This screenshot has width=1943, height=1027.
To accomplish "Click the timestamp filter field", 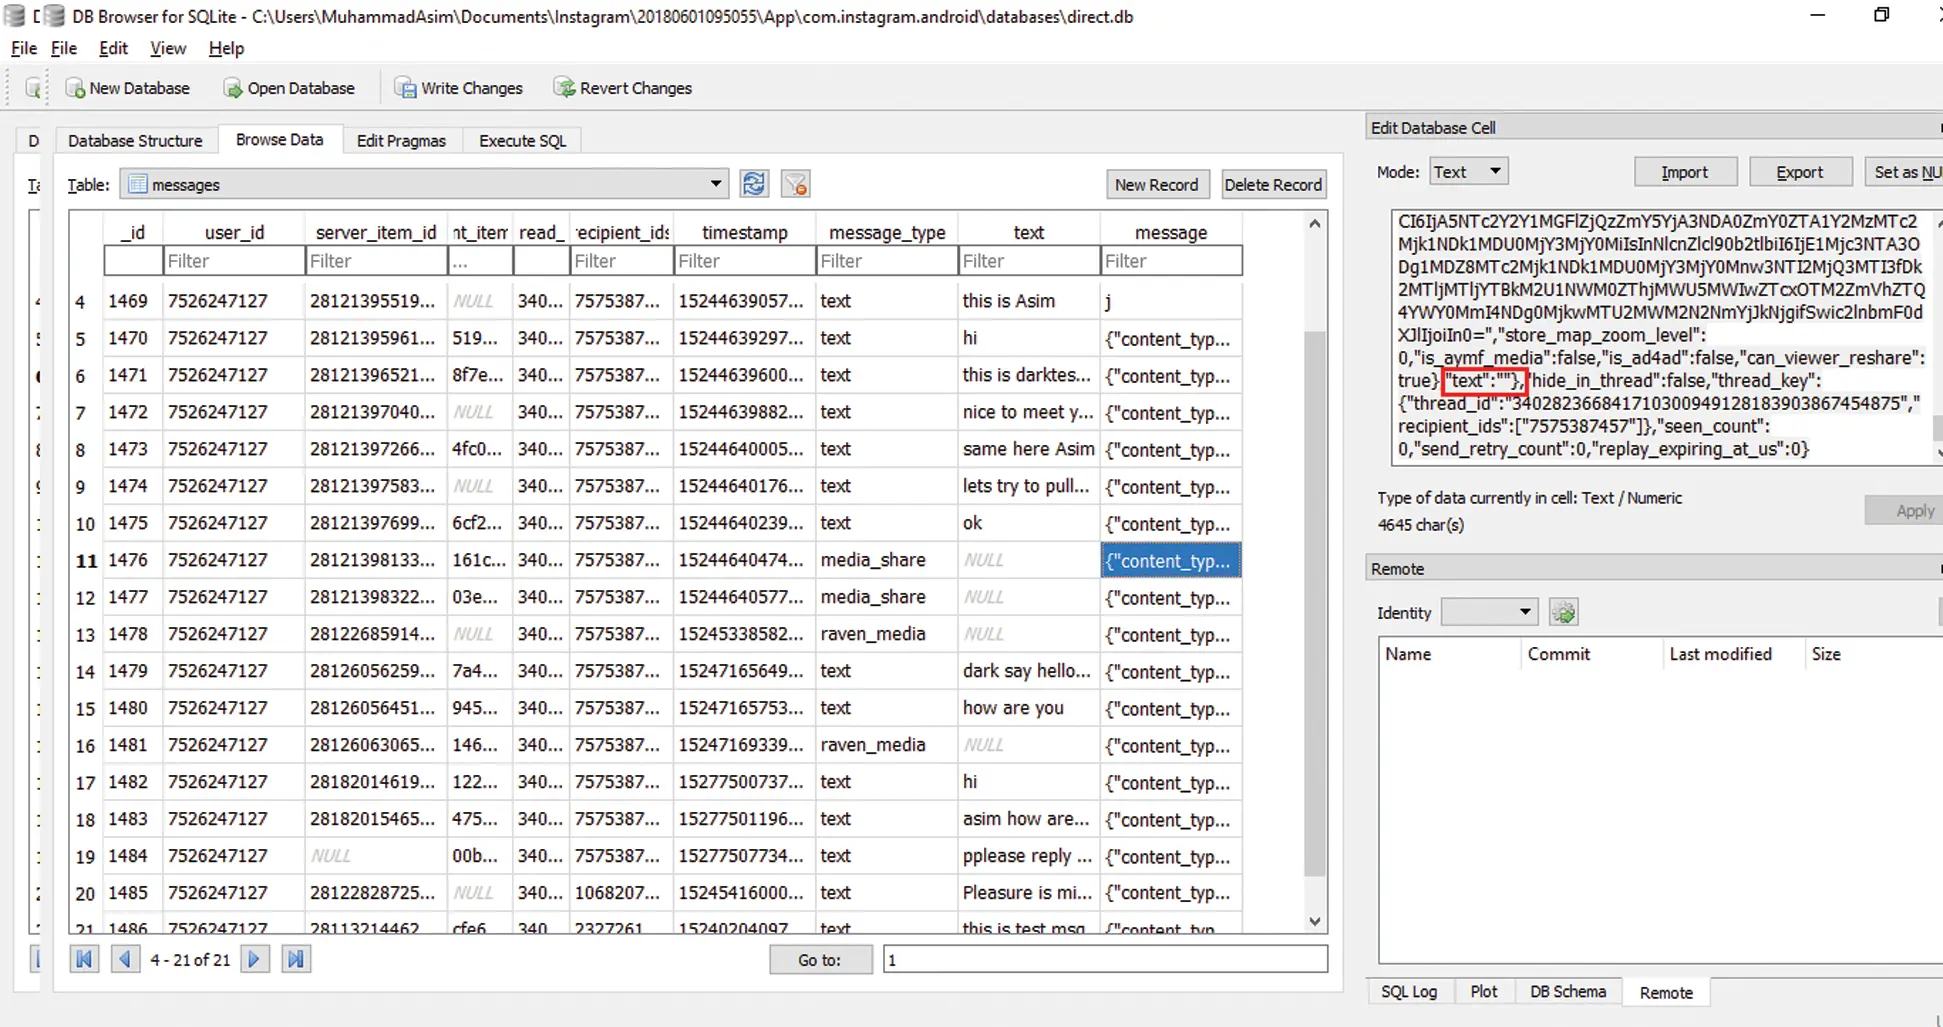I will 744,260.
